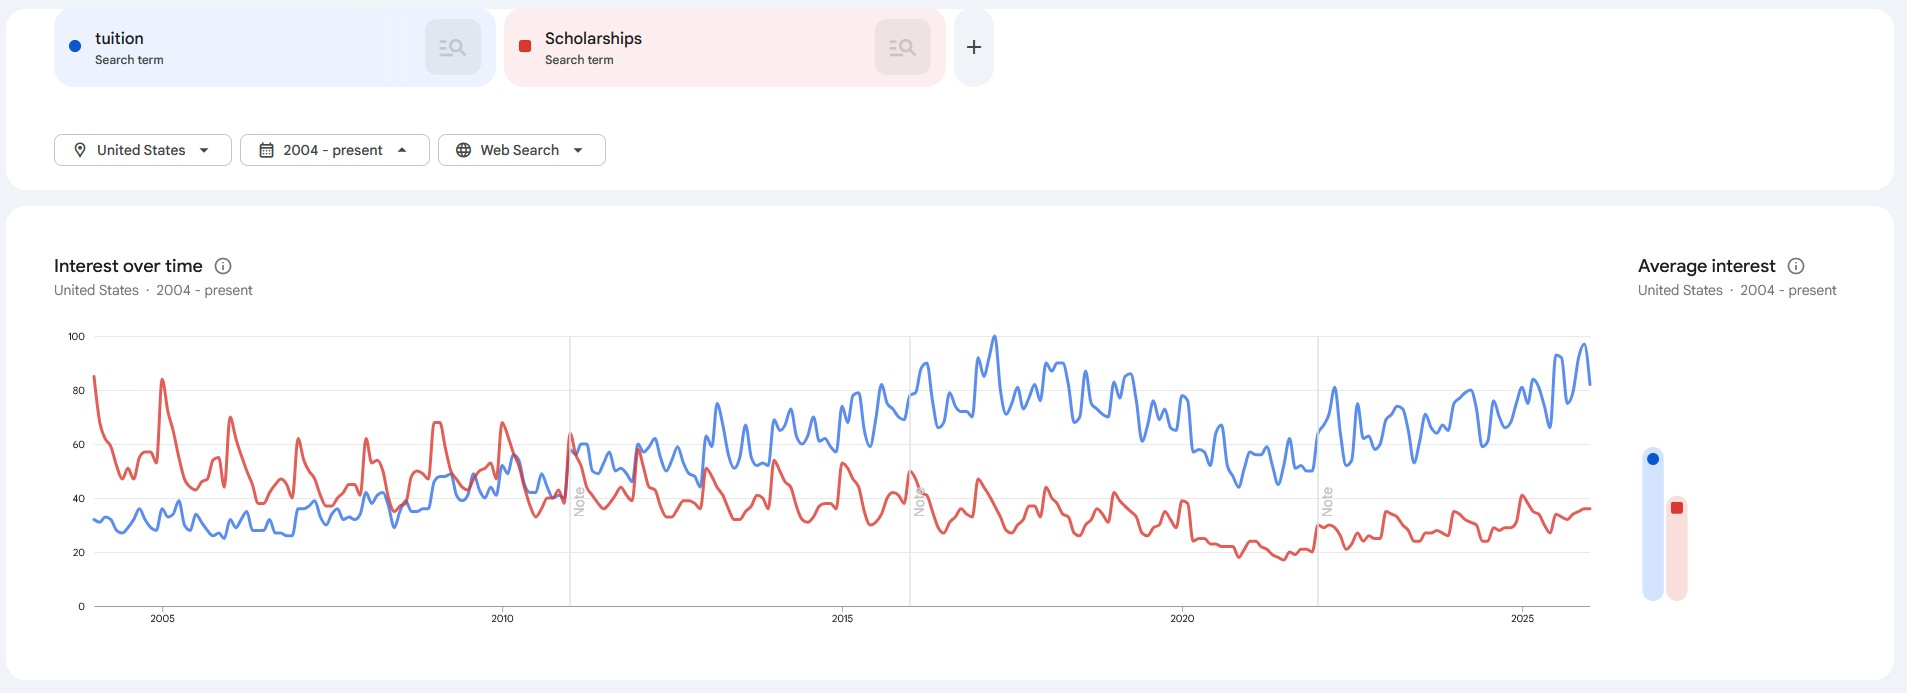Click the explore icon on Scholarships term

tap(902, 47)
